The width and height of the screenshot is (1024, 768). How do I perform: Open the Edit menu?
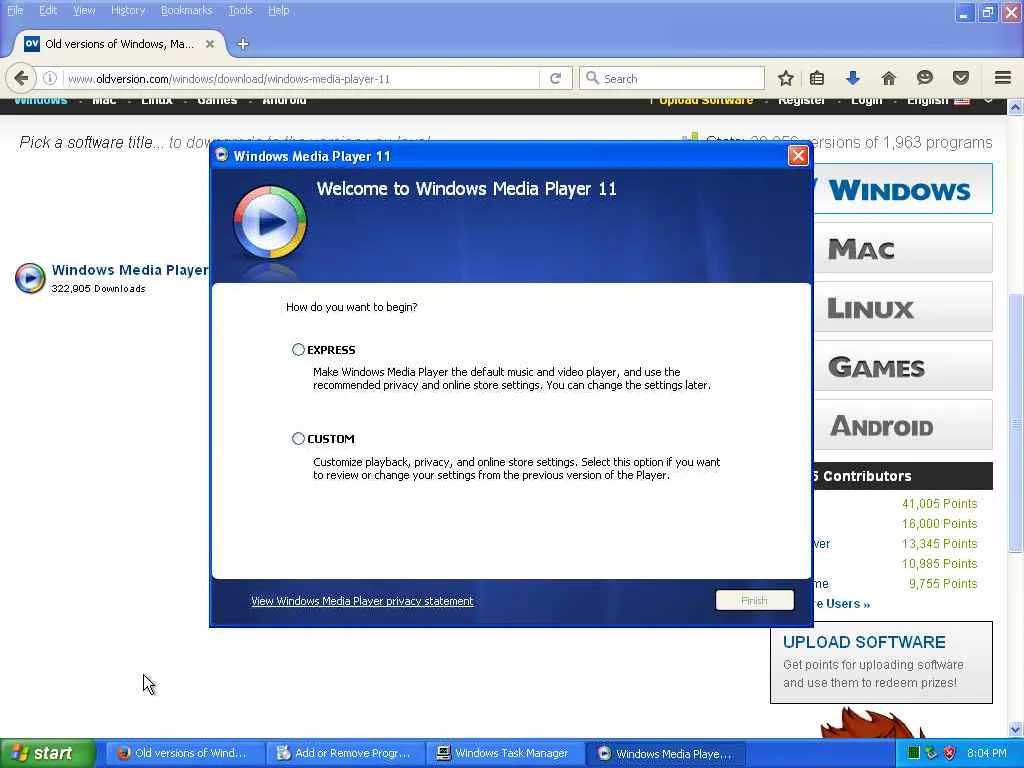pyautogui.click(x=48, y=10)
